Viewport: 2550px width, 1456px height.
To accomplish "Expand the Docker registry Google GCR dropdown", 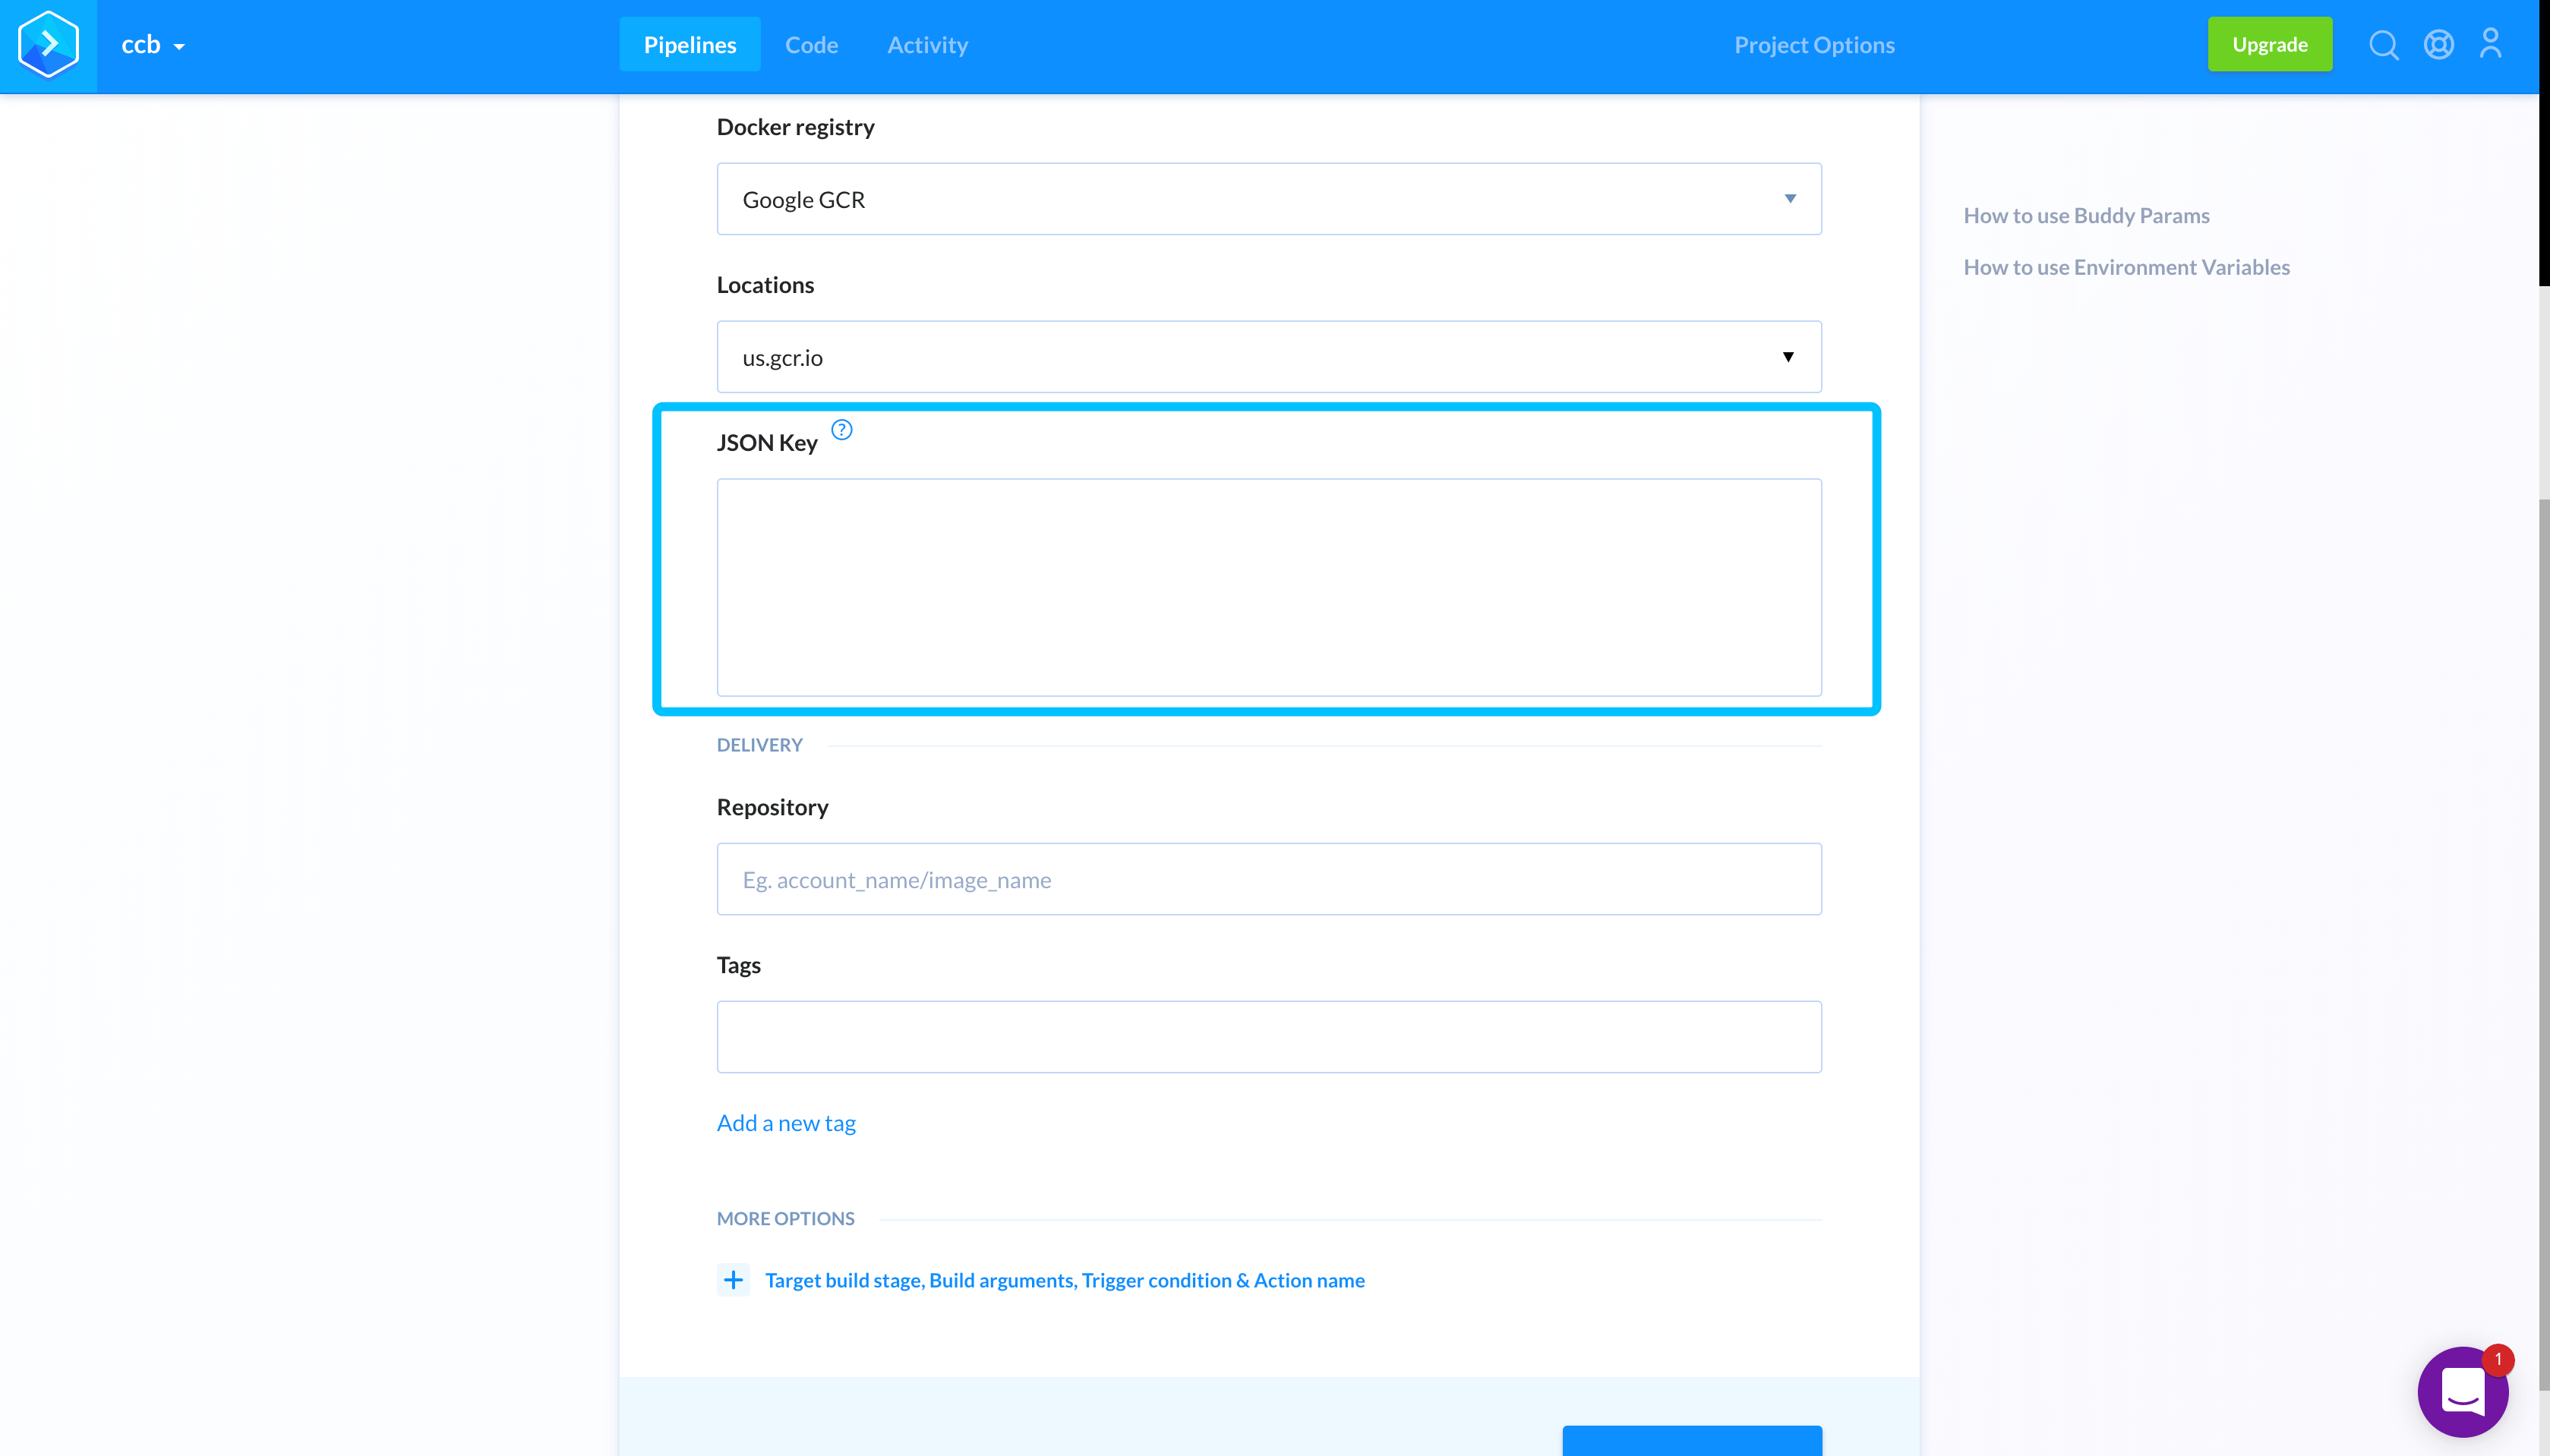I will tap(1268, 199).
